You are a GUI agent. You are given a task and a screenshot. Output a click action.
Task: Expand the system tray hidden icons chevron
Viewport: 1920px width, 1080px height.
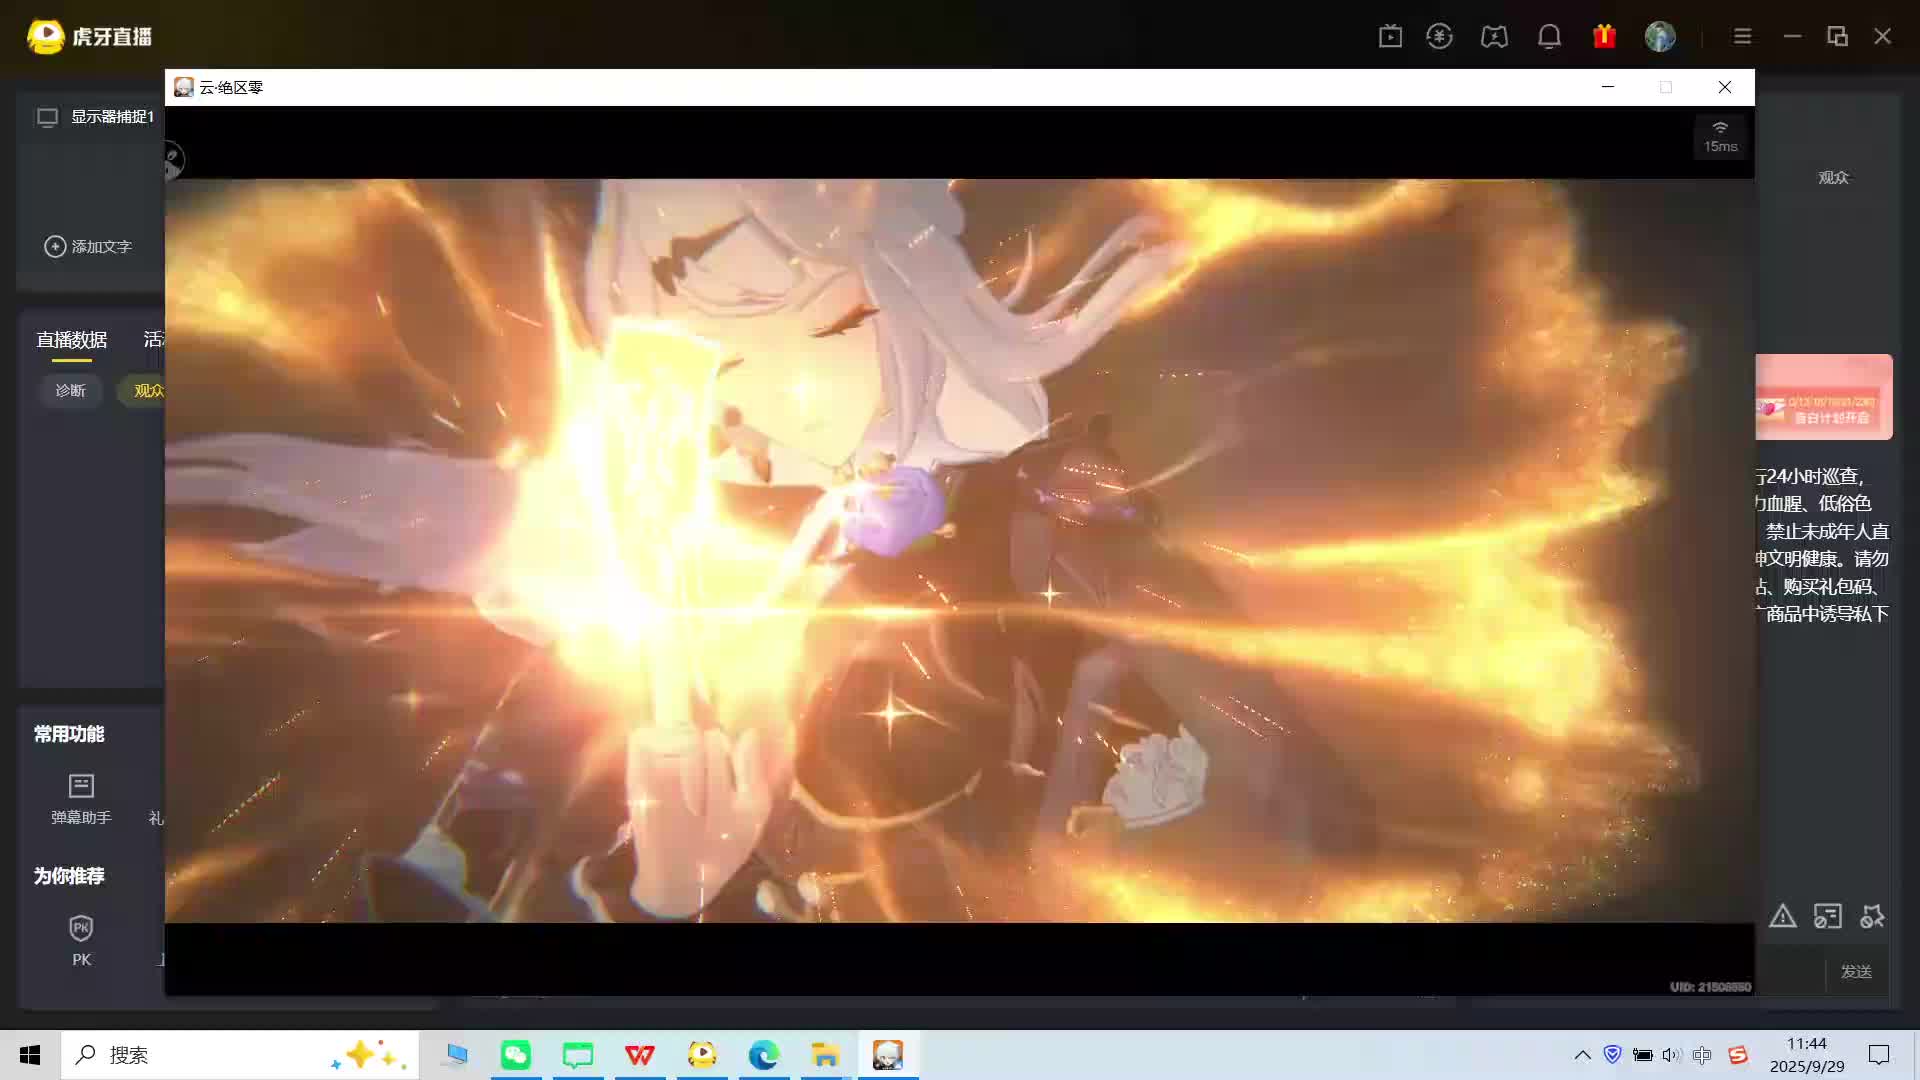[1582, 1055]
